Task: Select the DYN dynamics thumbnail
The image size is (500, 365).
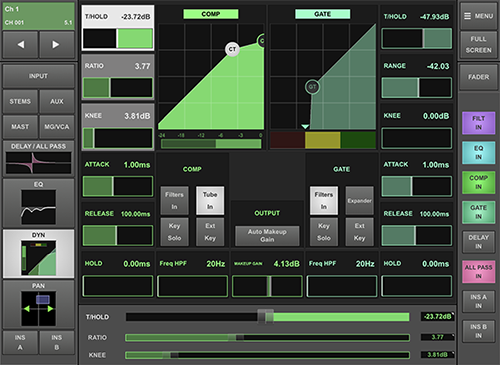Action: coord(39,254)
